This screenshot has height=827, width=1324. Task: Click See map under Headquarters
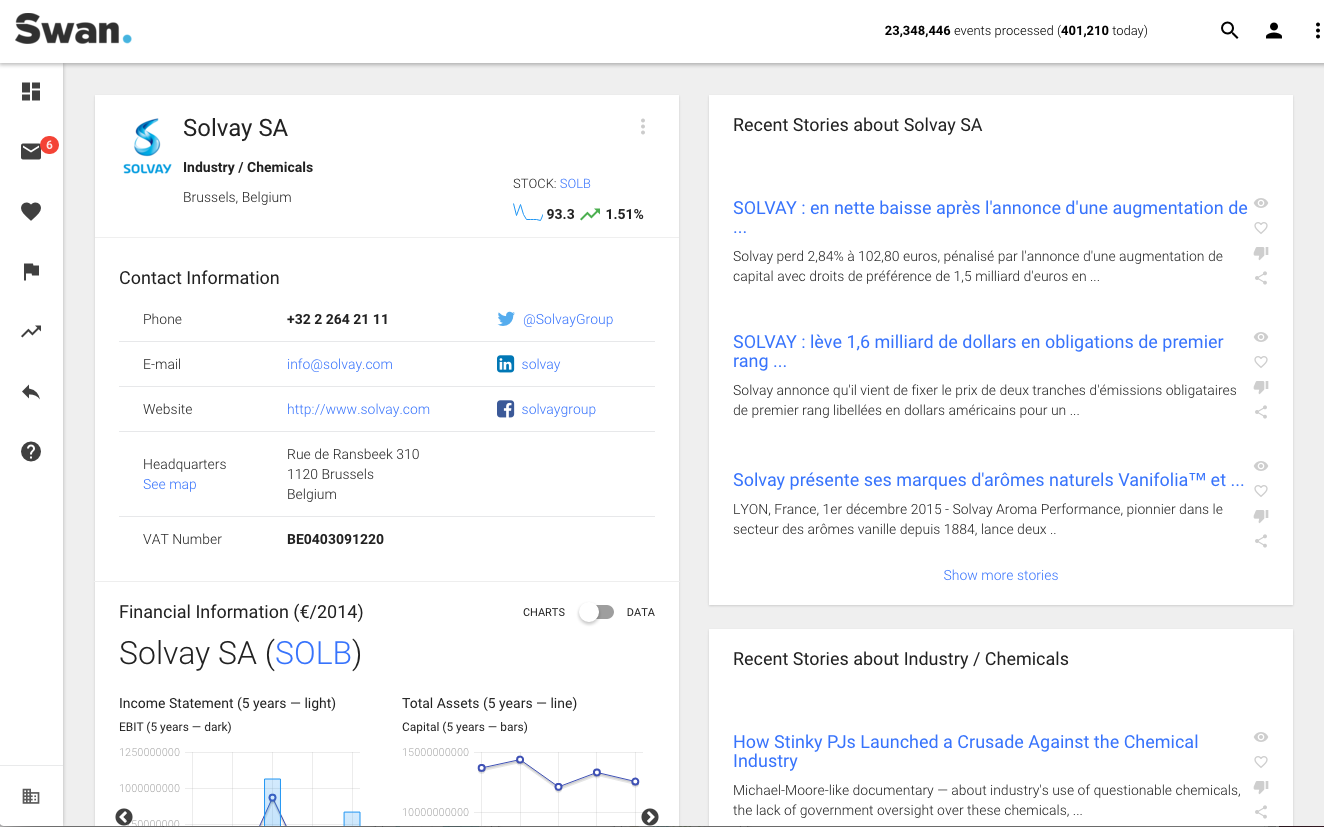click(170, 484)
